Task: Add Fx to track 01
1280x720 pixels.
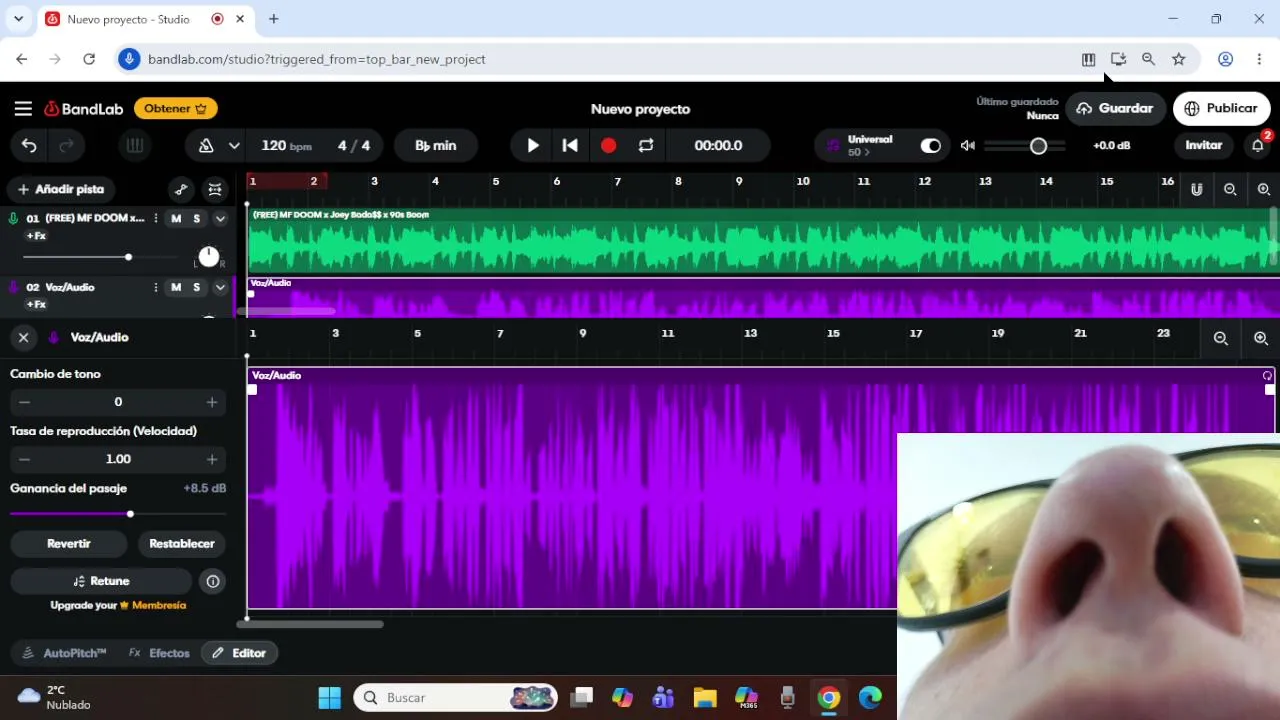Action: click(36, 236)
